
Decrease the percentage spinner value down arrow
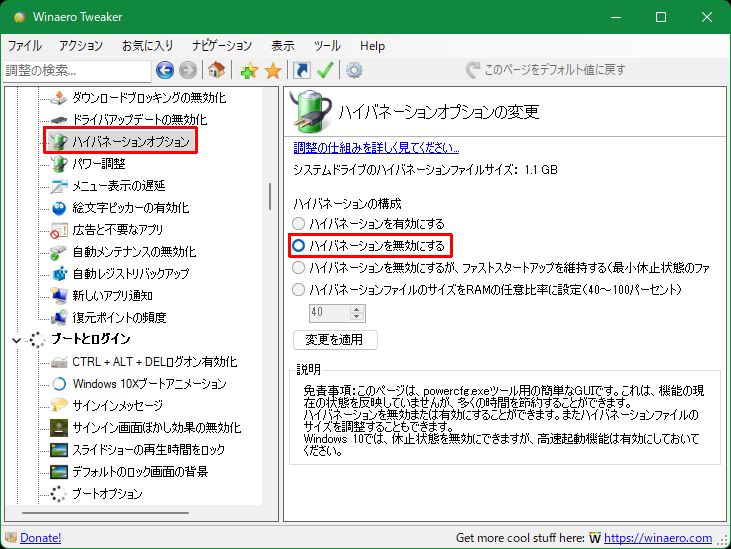tap(357, 316)
